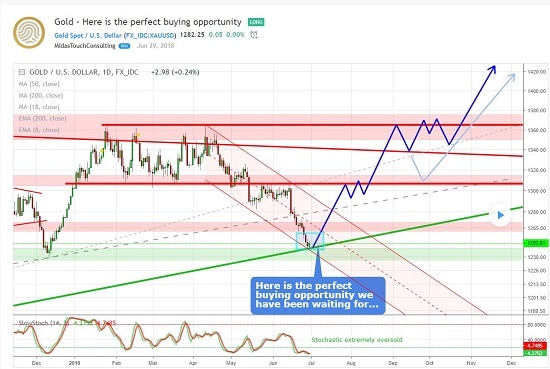Viewport: 550px width, 369px height.
Task: Click the green 1250.81 price label
Action: (x=535, y=243)
